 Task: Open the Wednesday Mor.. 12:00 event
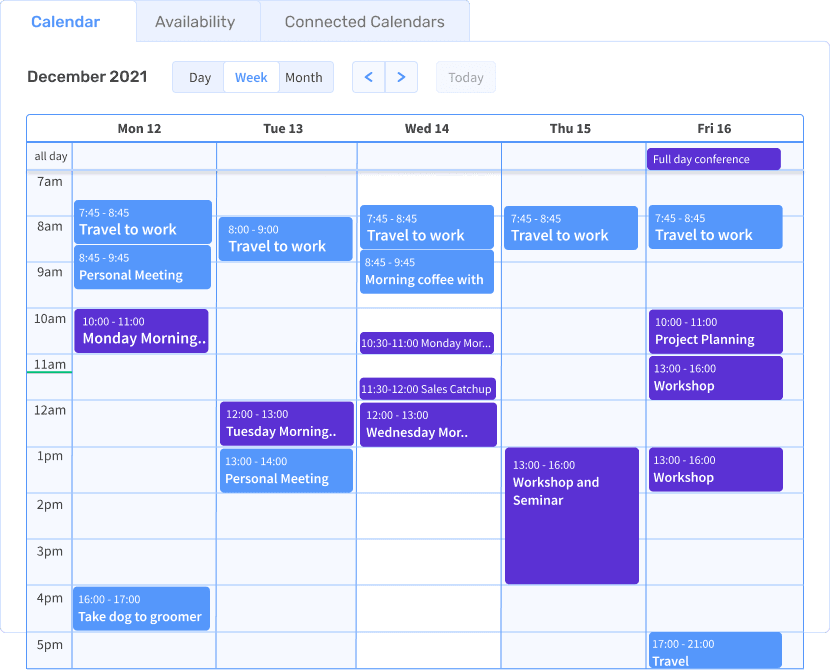point(428,424)
